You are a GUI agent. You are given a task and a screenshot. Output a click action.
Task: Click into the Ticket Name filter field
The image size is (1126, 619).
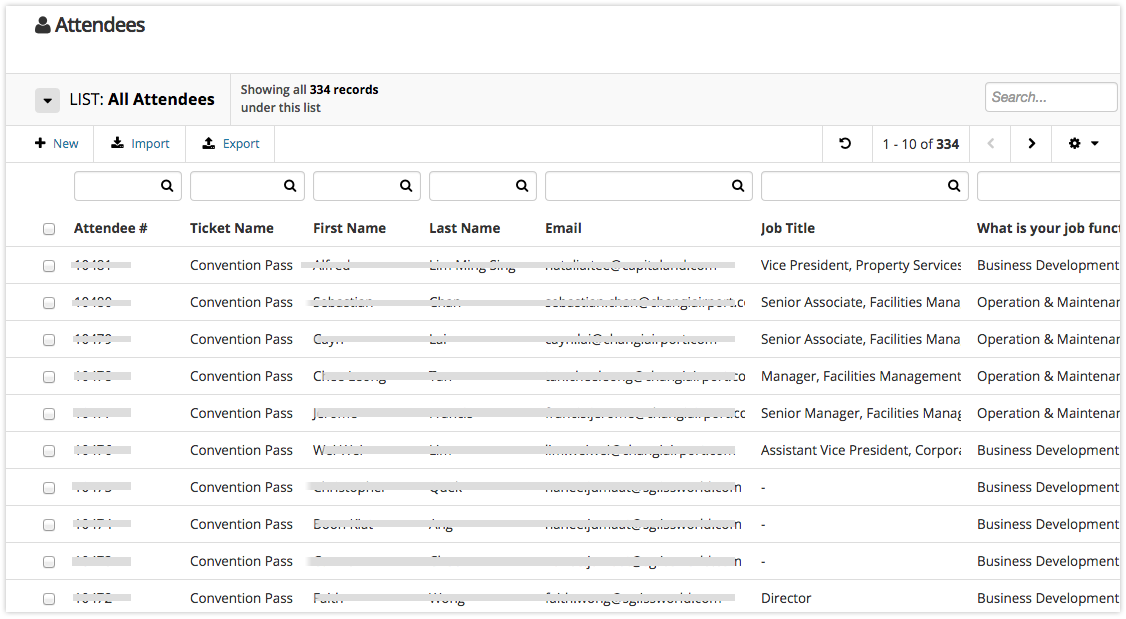coord(236,186)
